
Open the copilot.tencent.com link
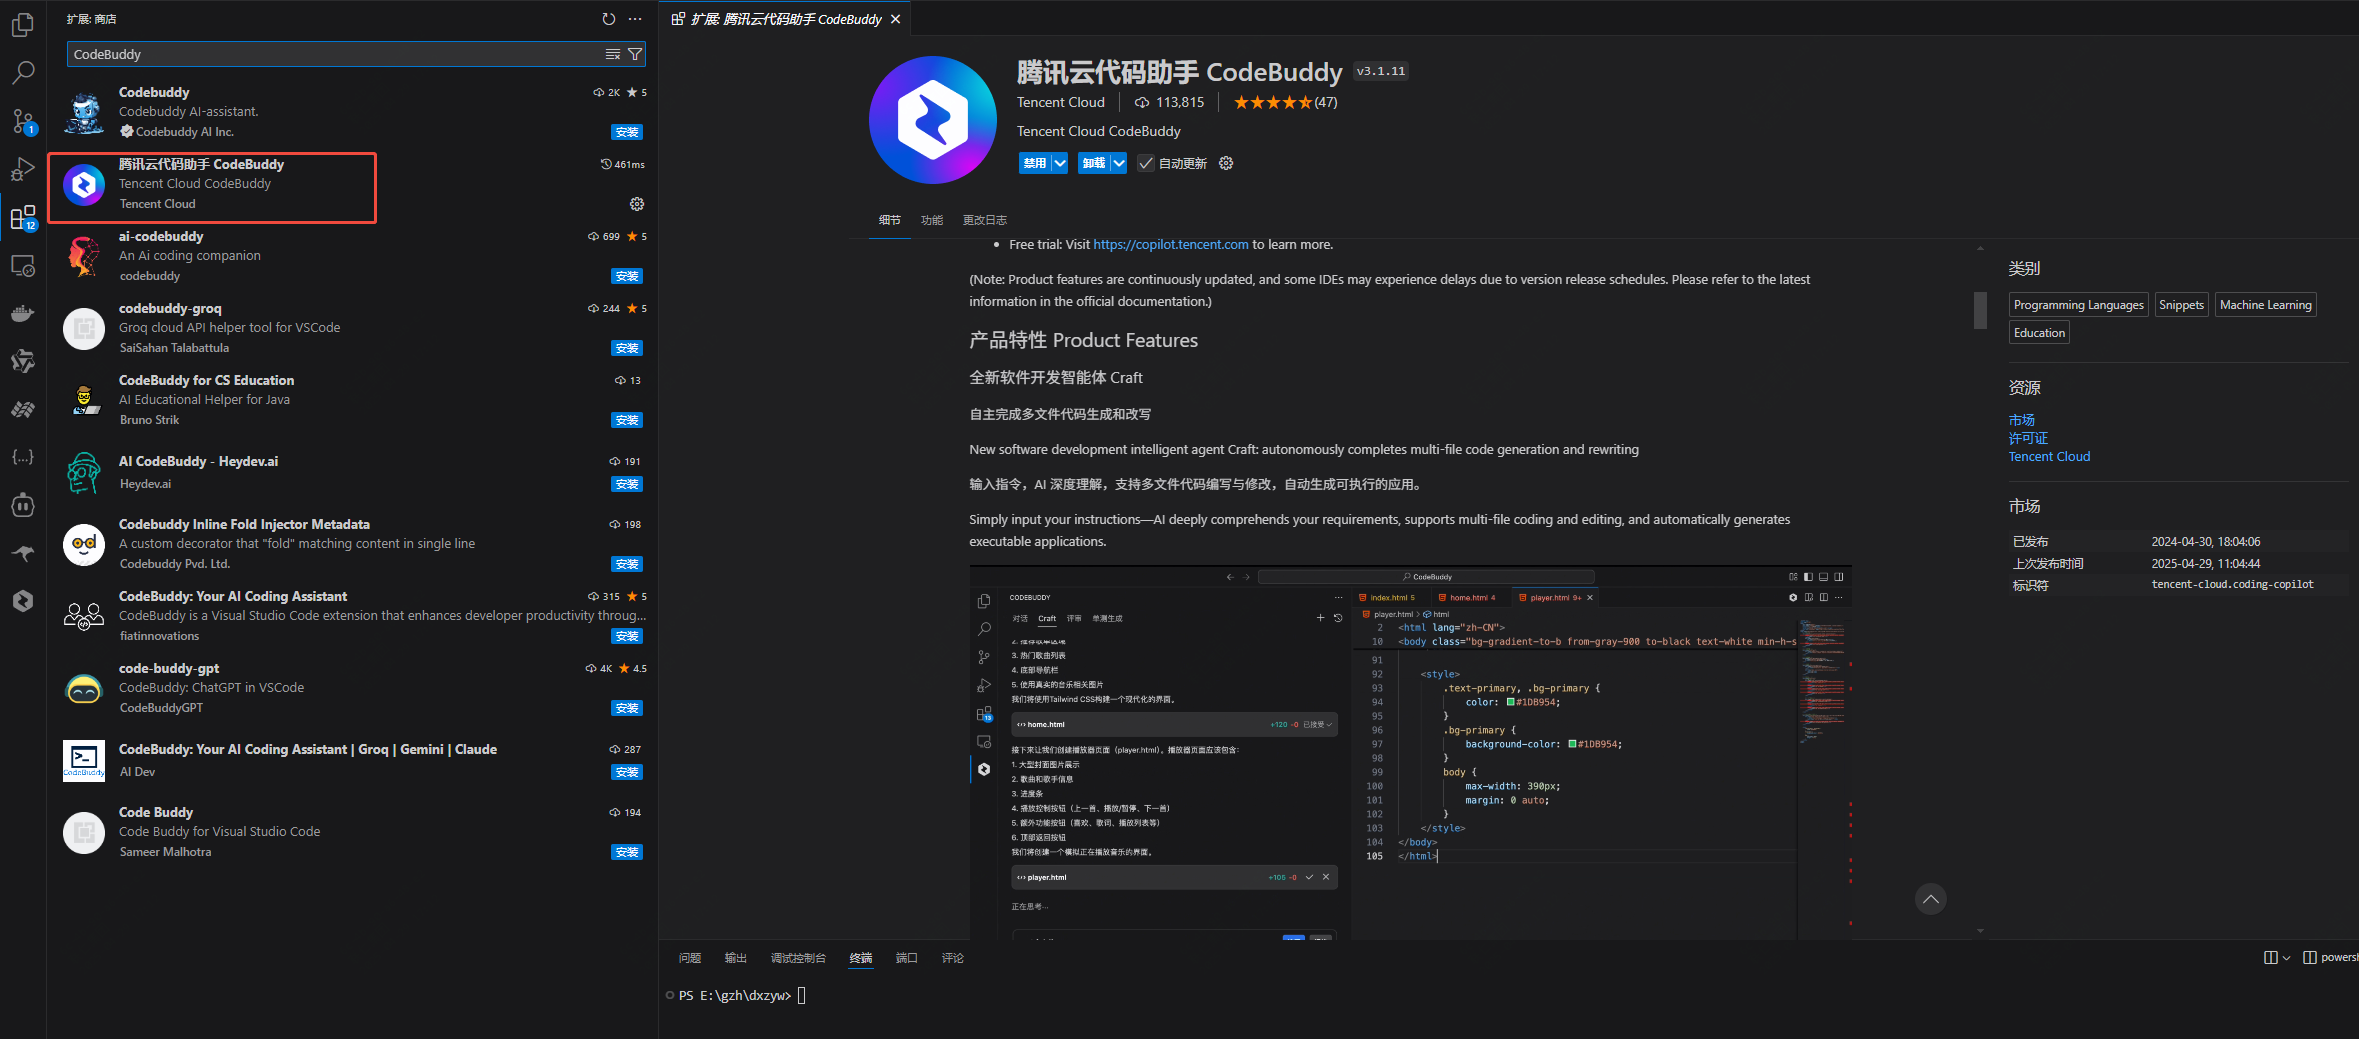pyautogui.click(x=1171, y=244)
